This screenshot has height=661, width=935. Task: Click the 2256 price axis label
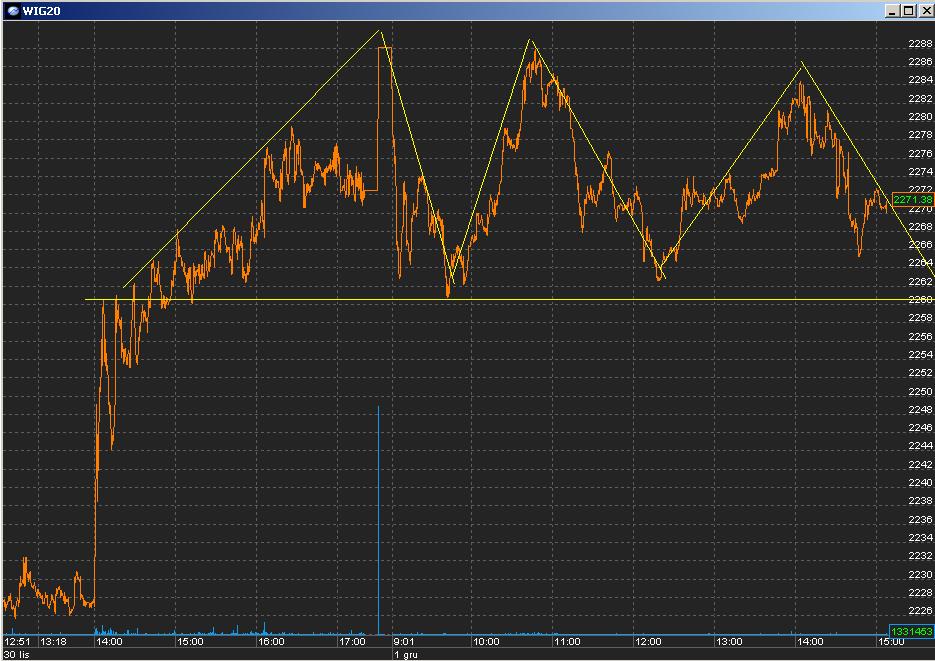coord(919,336)
